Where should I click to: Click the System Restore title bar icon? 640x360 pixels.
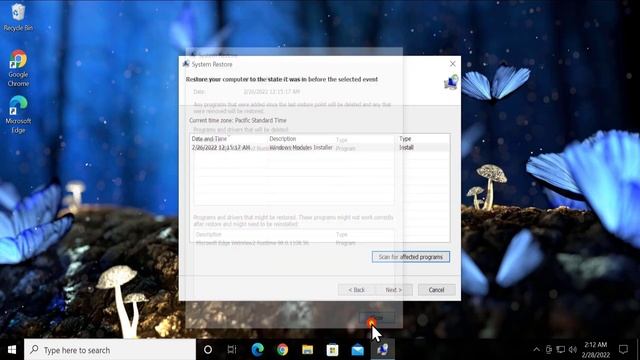186,64
